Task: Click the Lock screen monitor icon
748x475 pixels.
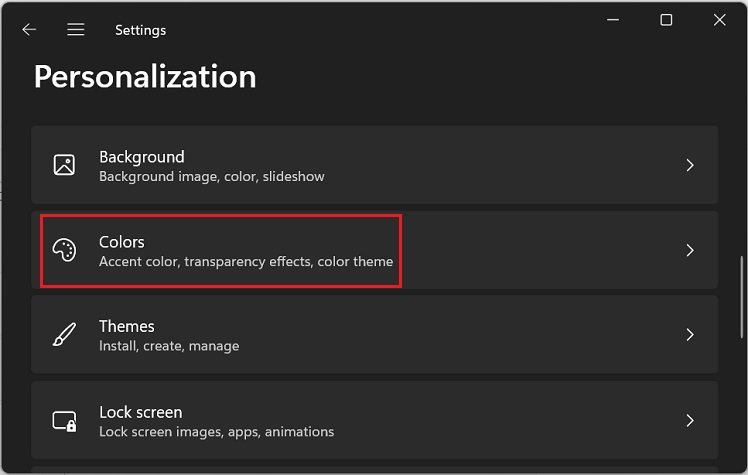Action: tap(64, 421)
